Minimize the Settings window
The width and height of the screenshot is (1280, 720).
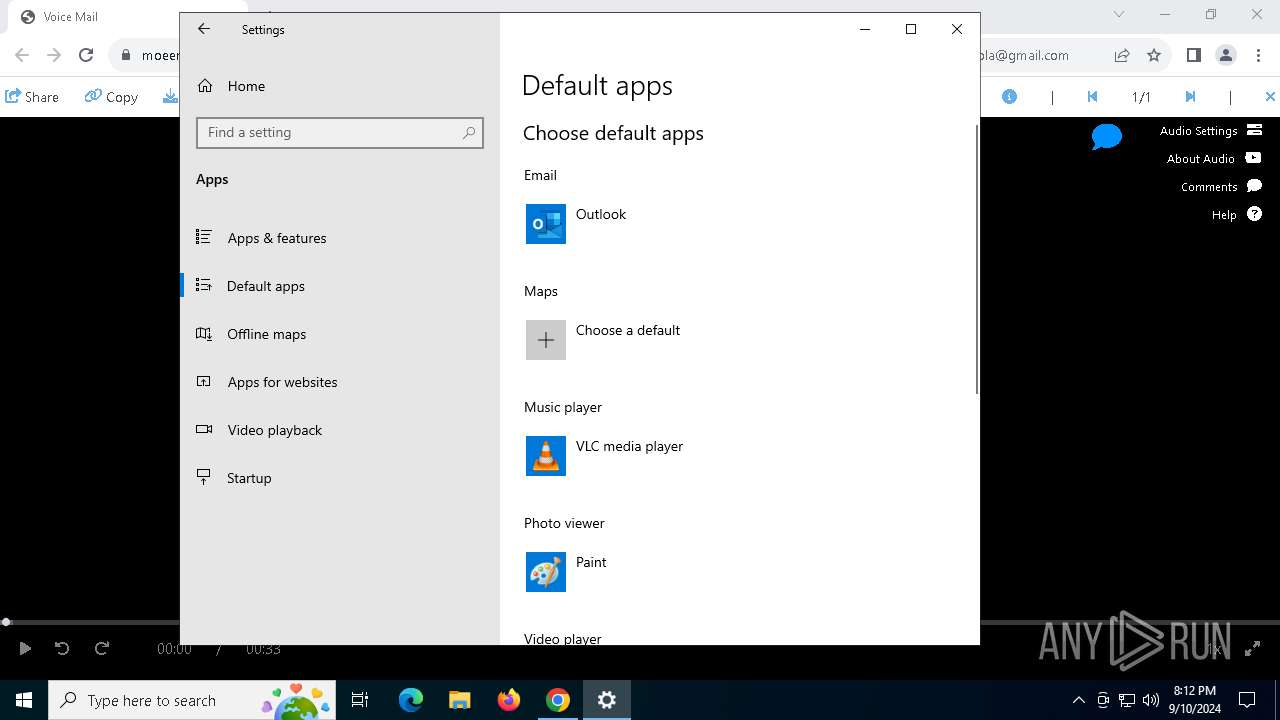click(x=865, y=29)
